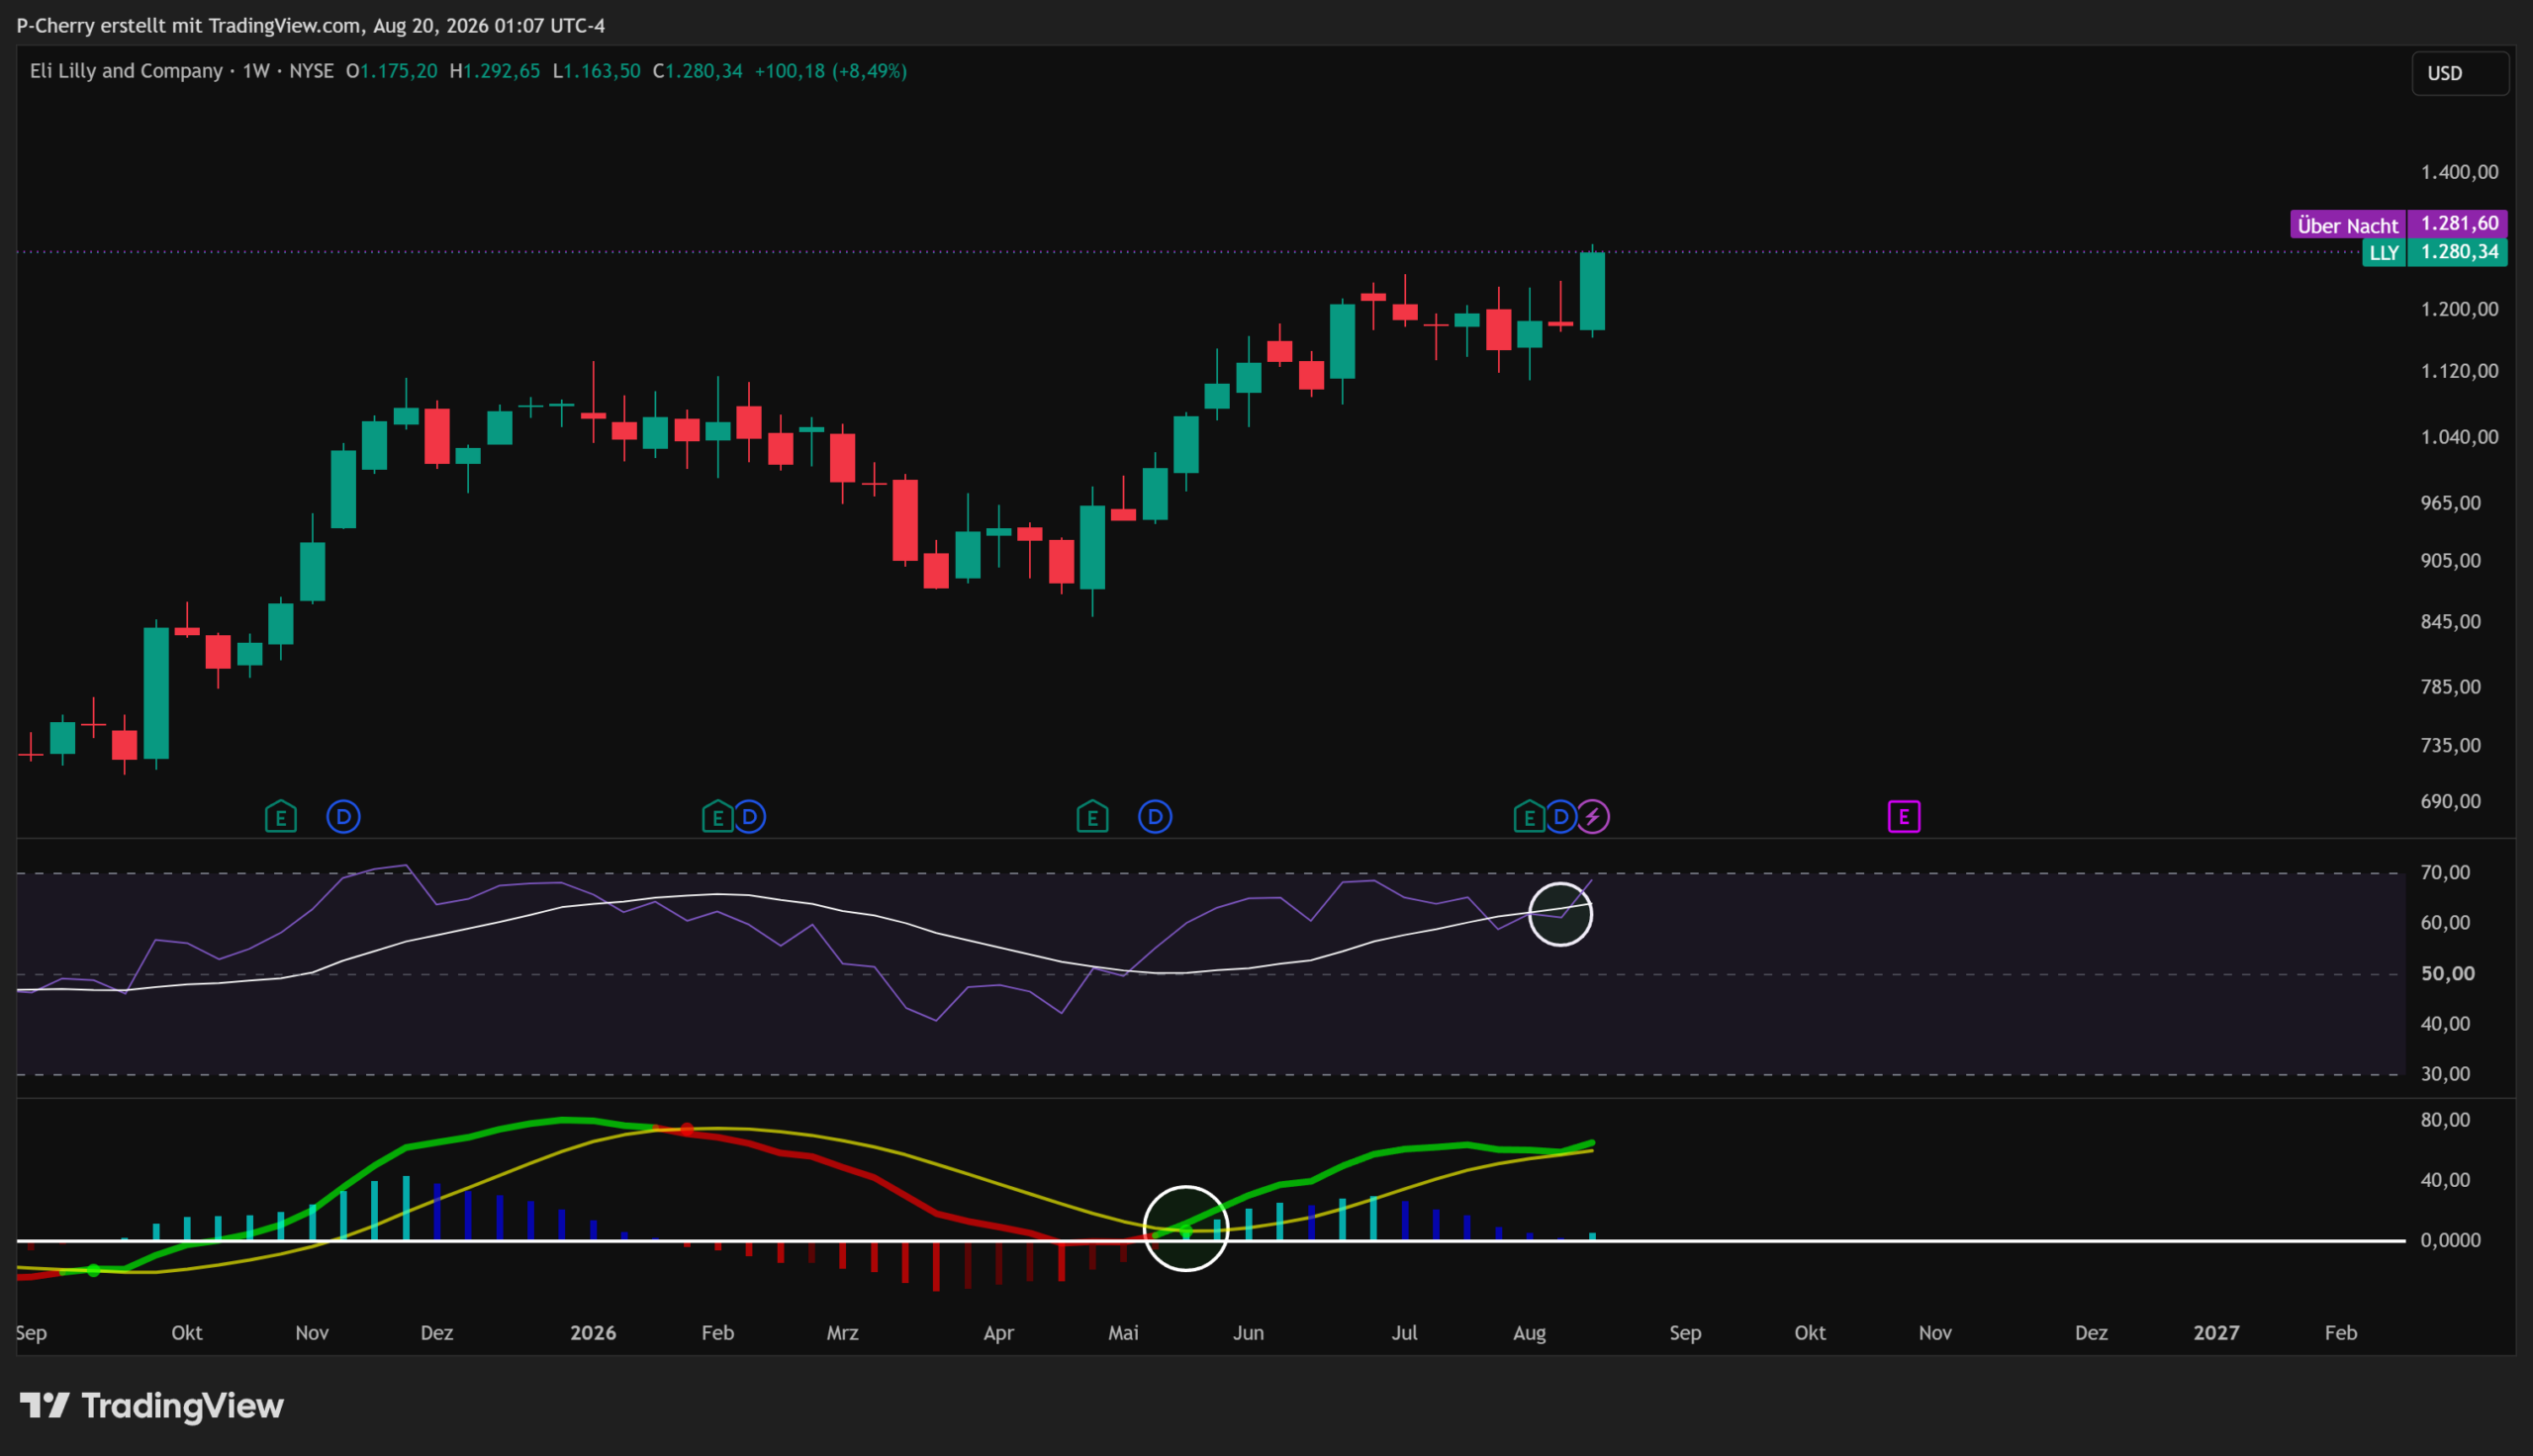The width and height of the screenshot is (2533, 1456).
Task: Click the 1.200,00 price axis label
Action: pos(2459,309)
